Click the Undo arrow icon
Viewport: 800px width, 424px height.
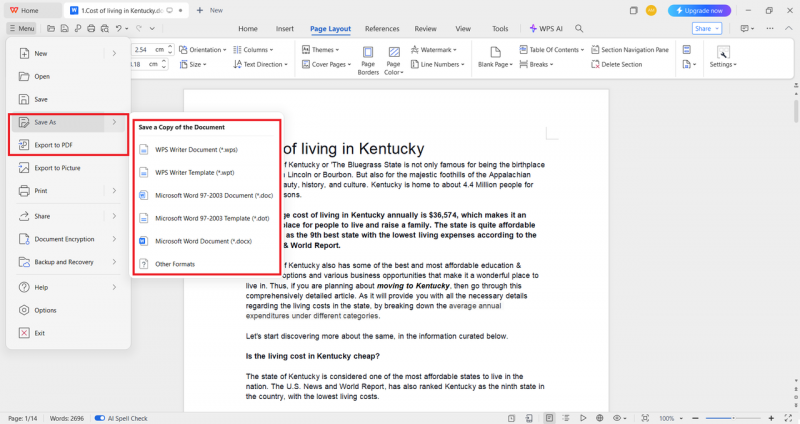tap(118, 29)
